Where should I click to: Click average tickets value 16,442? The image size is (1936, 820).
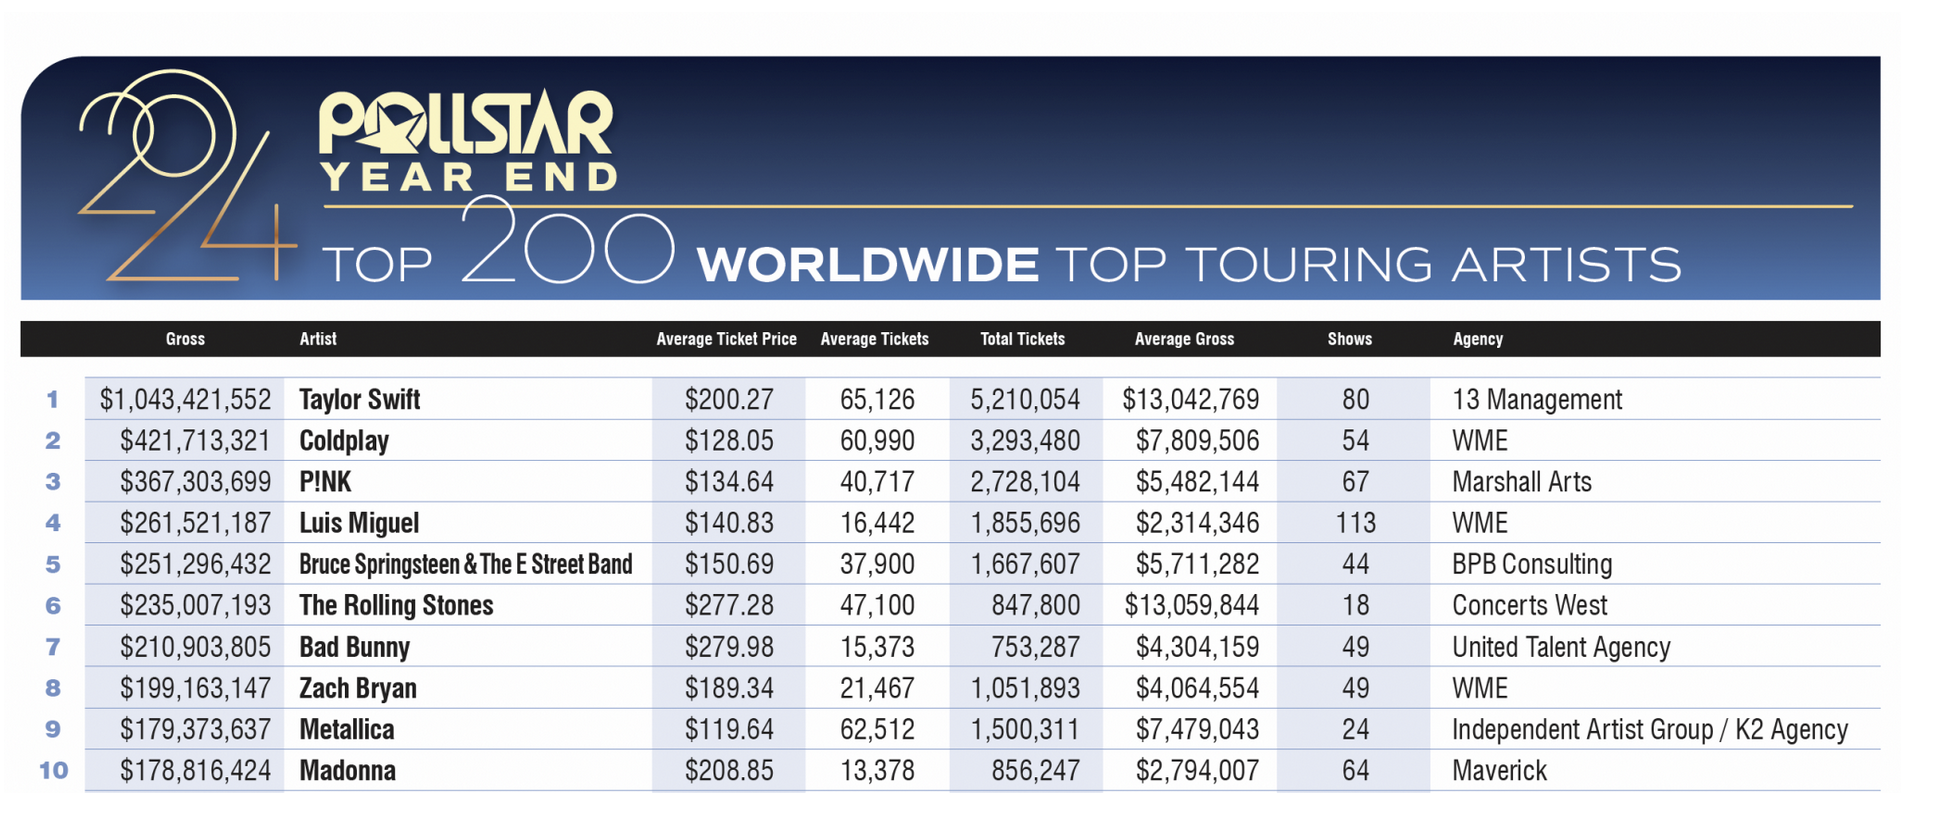pos(877,523)
